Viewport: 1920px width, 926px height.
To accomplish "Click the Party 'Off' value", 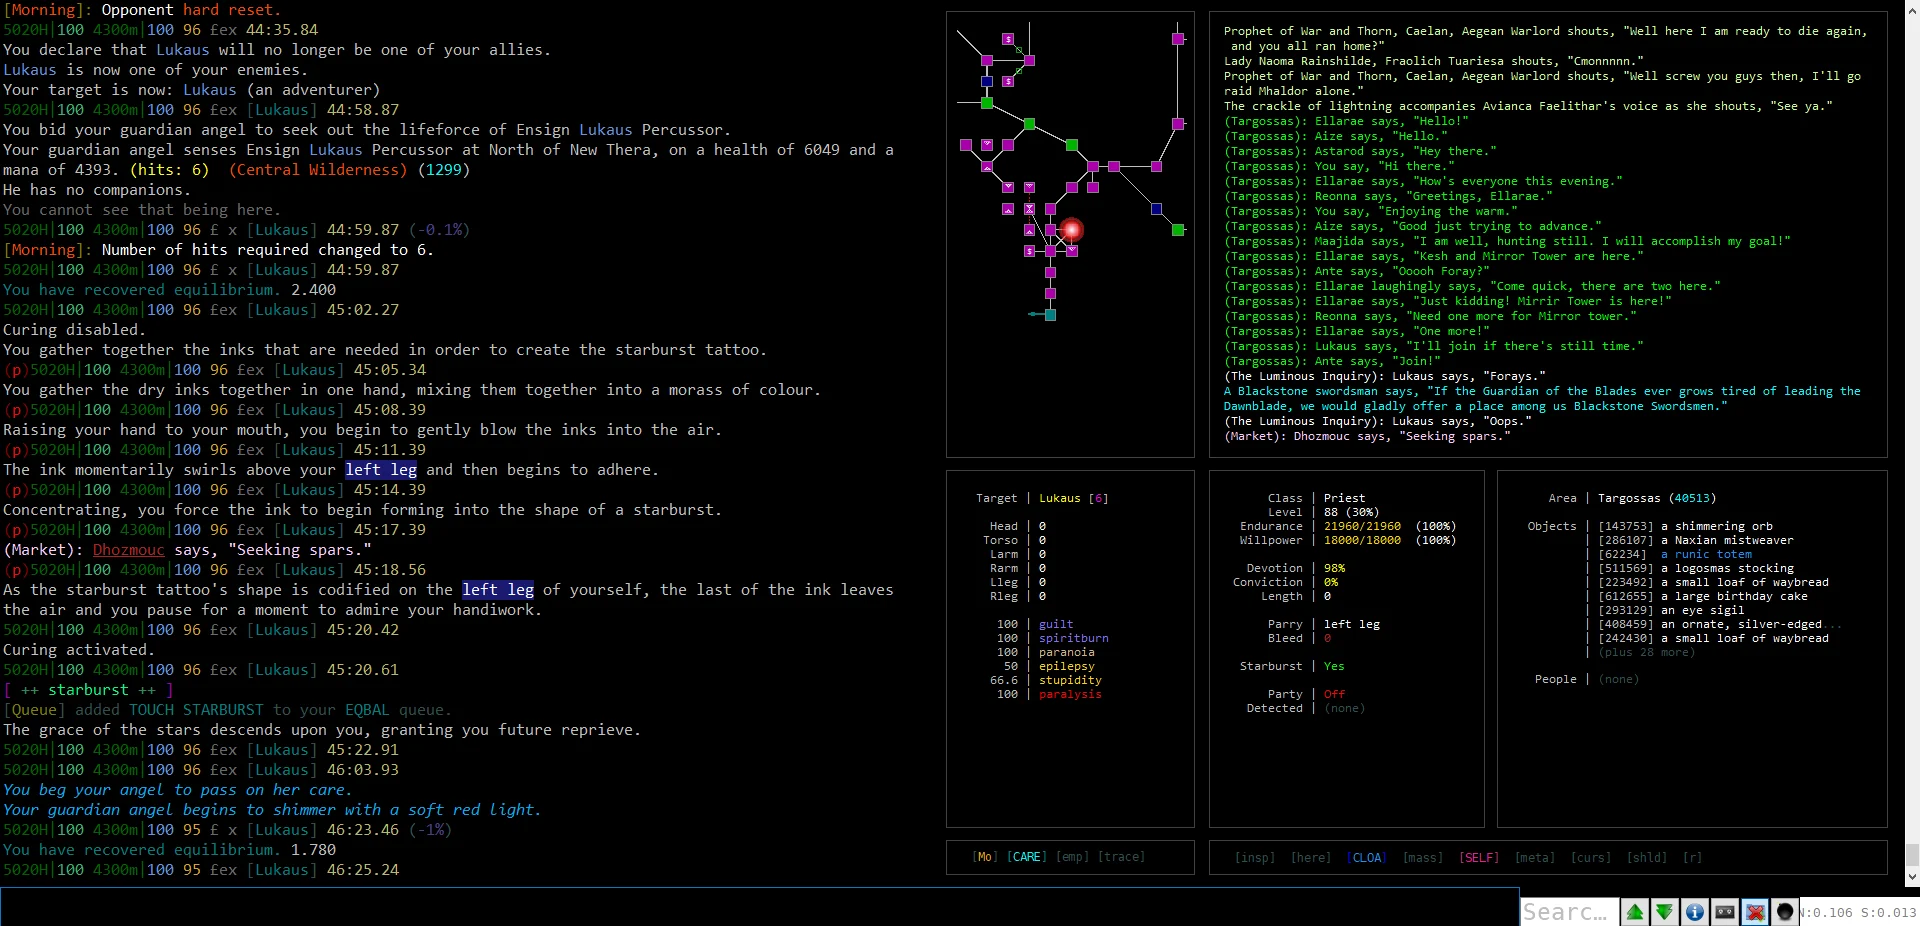I will [x=1334, y=694].
